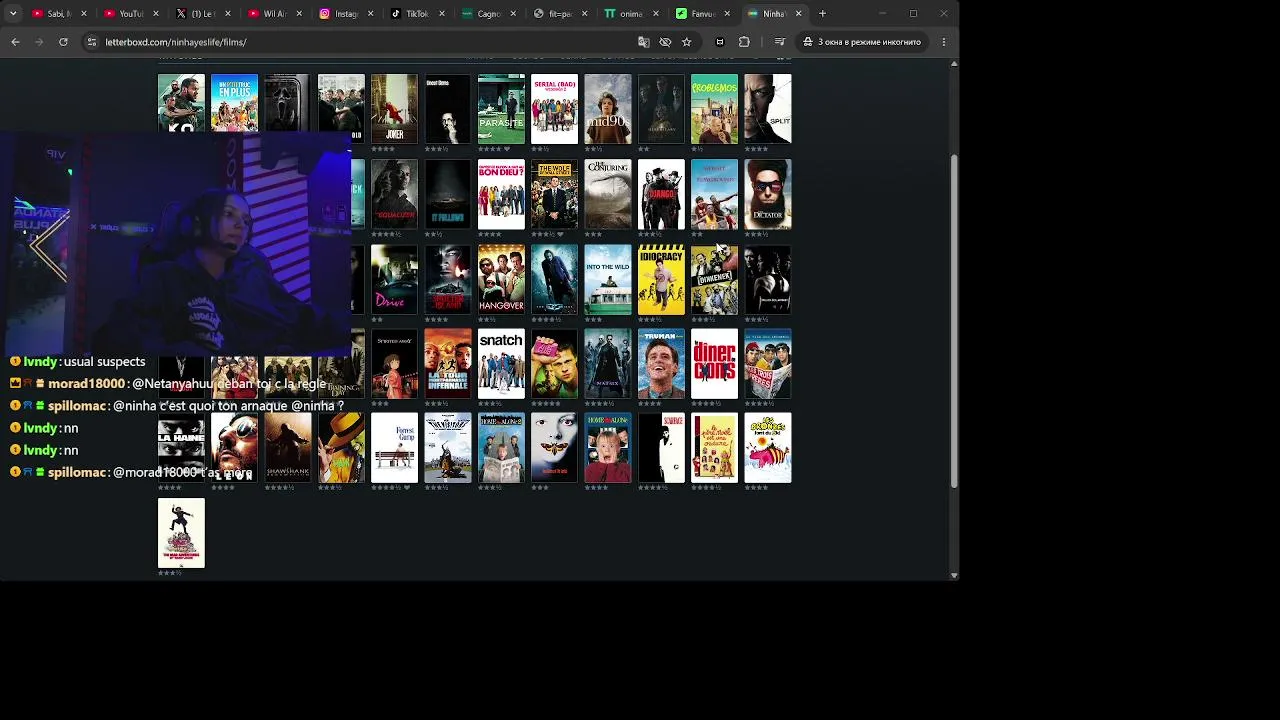Open the Bon Dieu film poster
Screen dimensions: 1280x720
pos(501,194)
